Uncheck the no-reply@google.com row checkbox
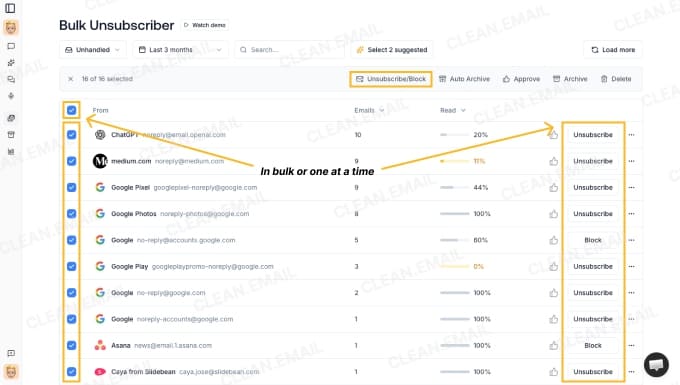 72,293
